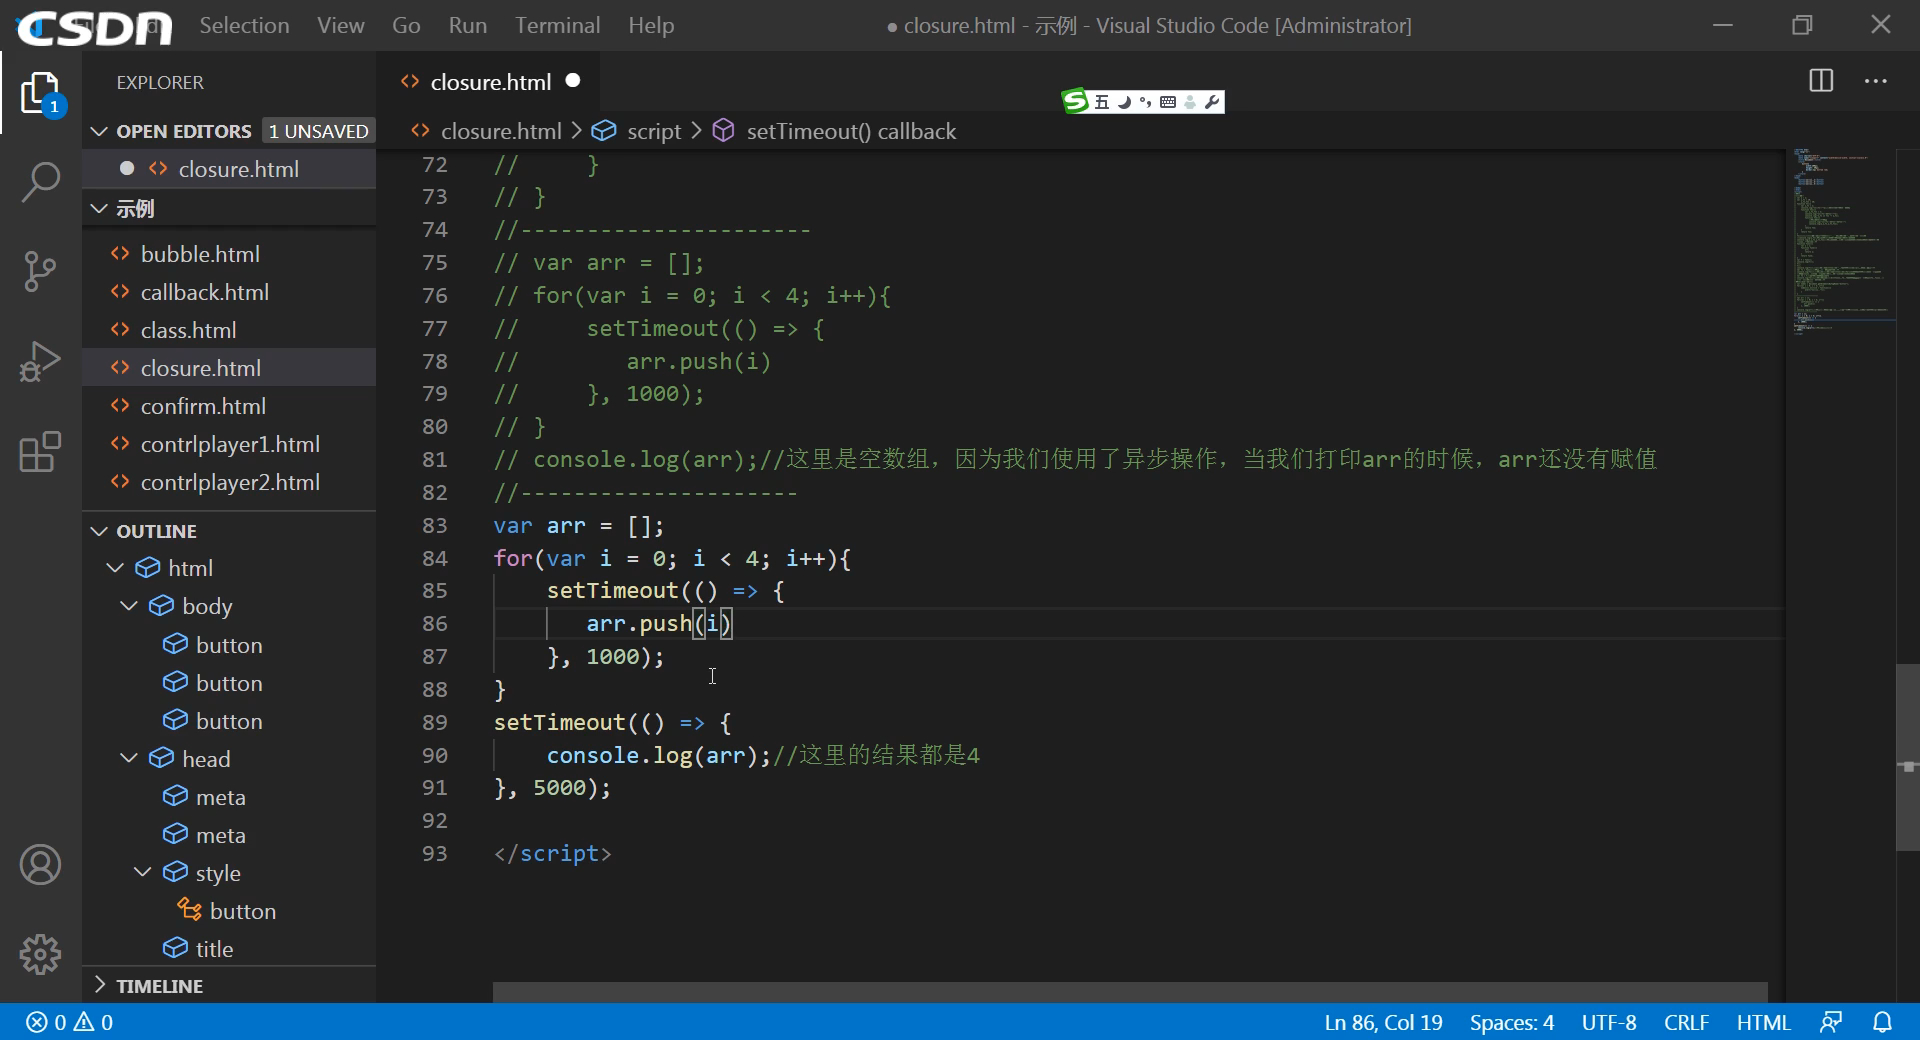Select bubble.html in the explorer
Viewport: 1920px width, 1040px height.
[199, 253]
